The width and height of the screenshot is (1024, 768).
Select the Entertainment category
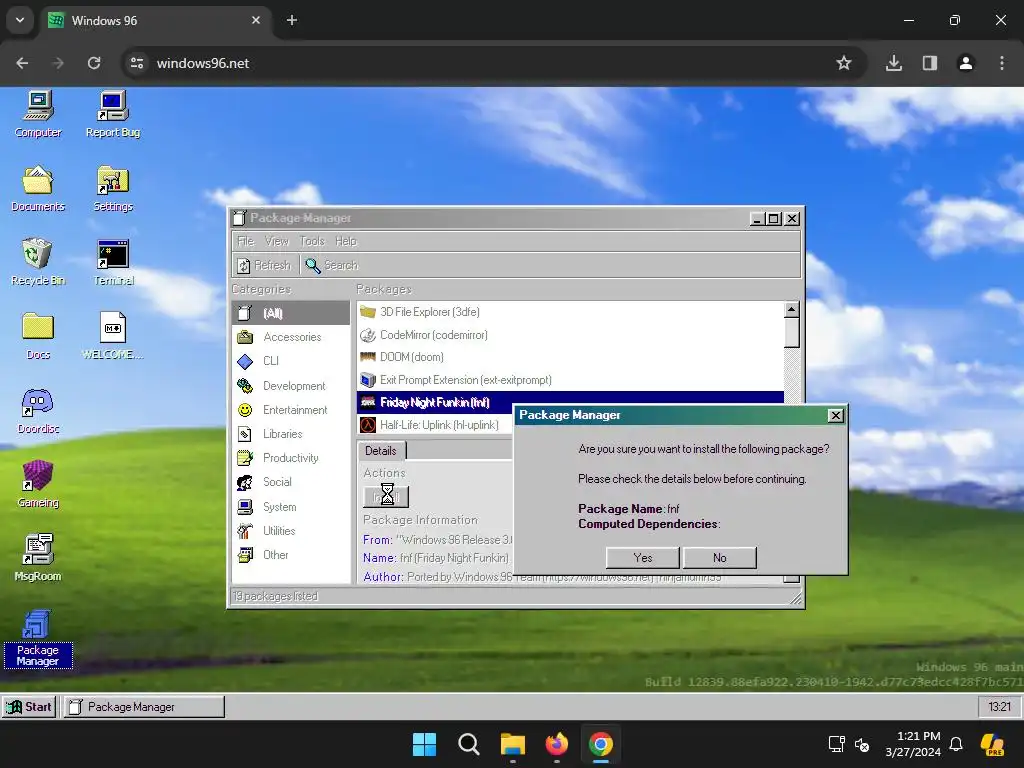click(291, 410)
